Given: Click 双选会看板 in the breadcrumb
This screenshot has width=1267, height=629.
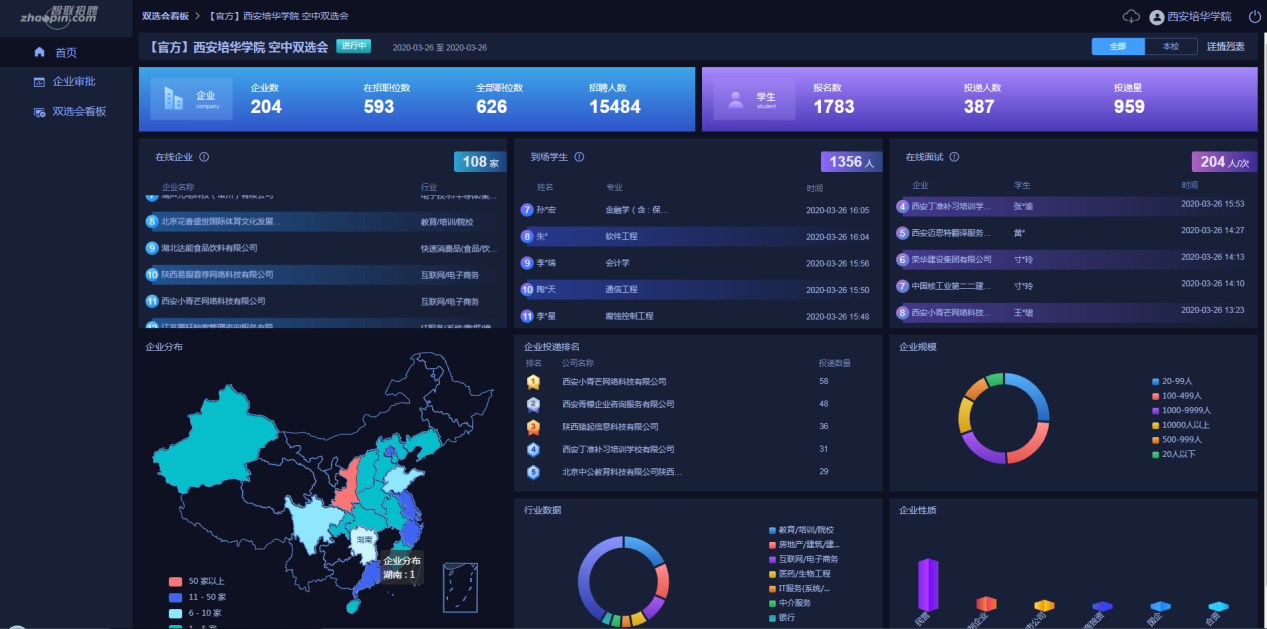Looking at the screenshot, I should (165, 17).
